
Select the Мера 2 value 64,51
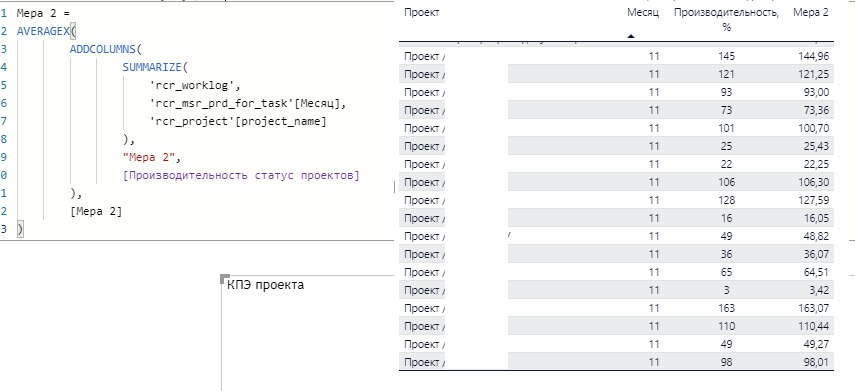817,272
